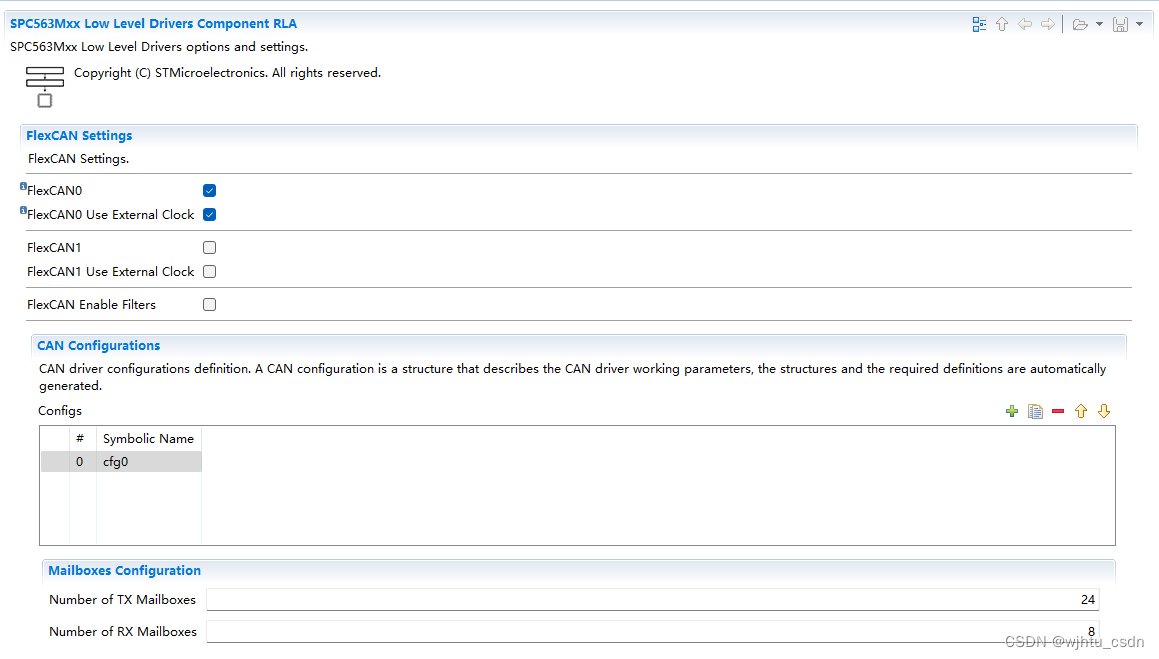Go up one level with the up arrow
Screen dimensions: 1159x659
(x=1002, y=24)
